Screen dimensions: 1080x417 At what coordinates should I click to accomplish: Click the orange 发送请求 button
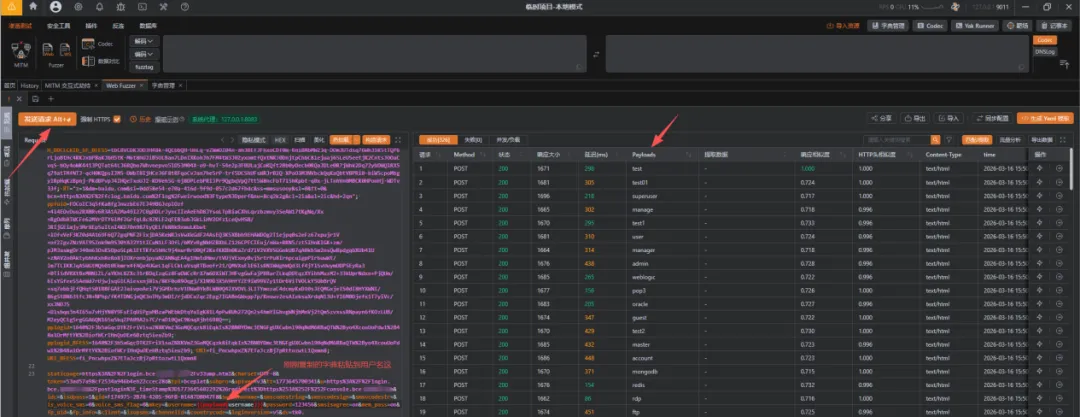pos(48,119)
